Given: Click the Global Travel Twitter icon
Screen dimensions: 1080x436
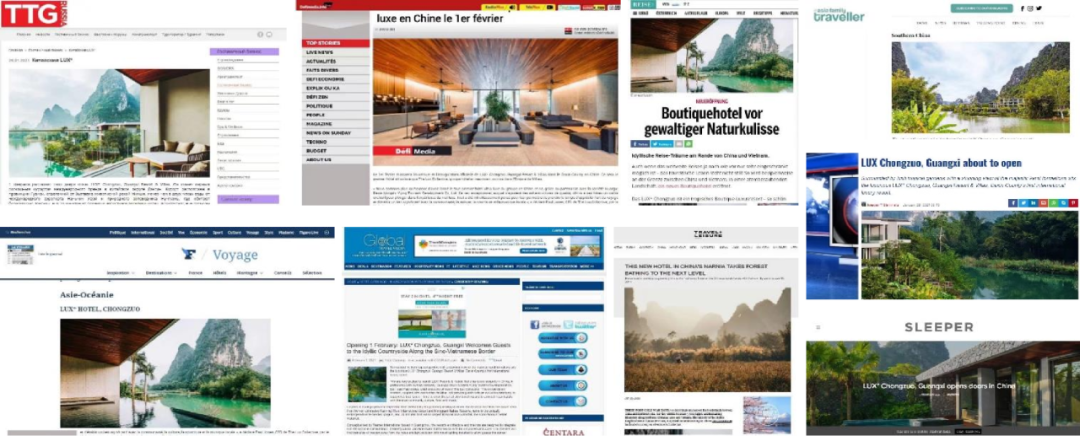Looking at the screenshot, I should [x=568, y=322].
